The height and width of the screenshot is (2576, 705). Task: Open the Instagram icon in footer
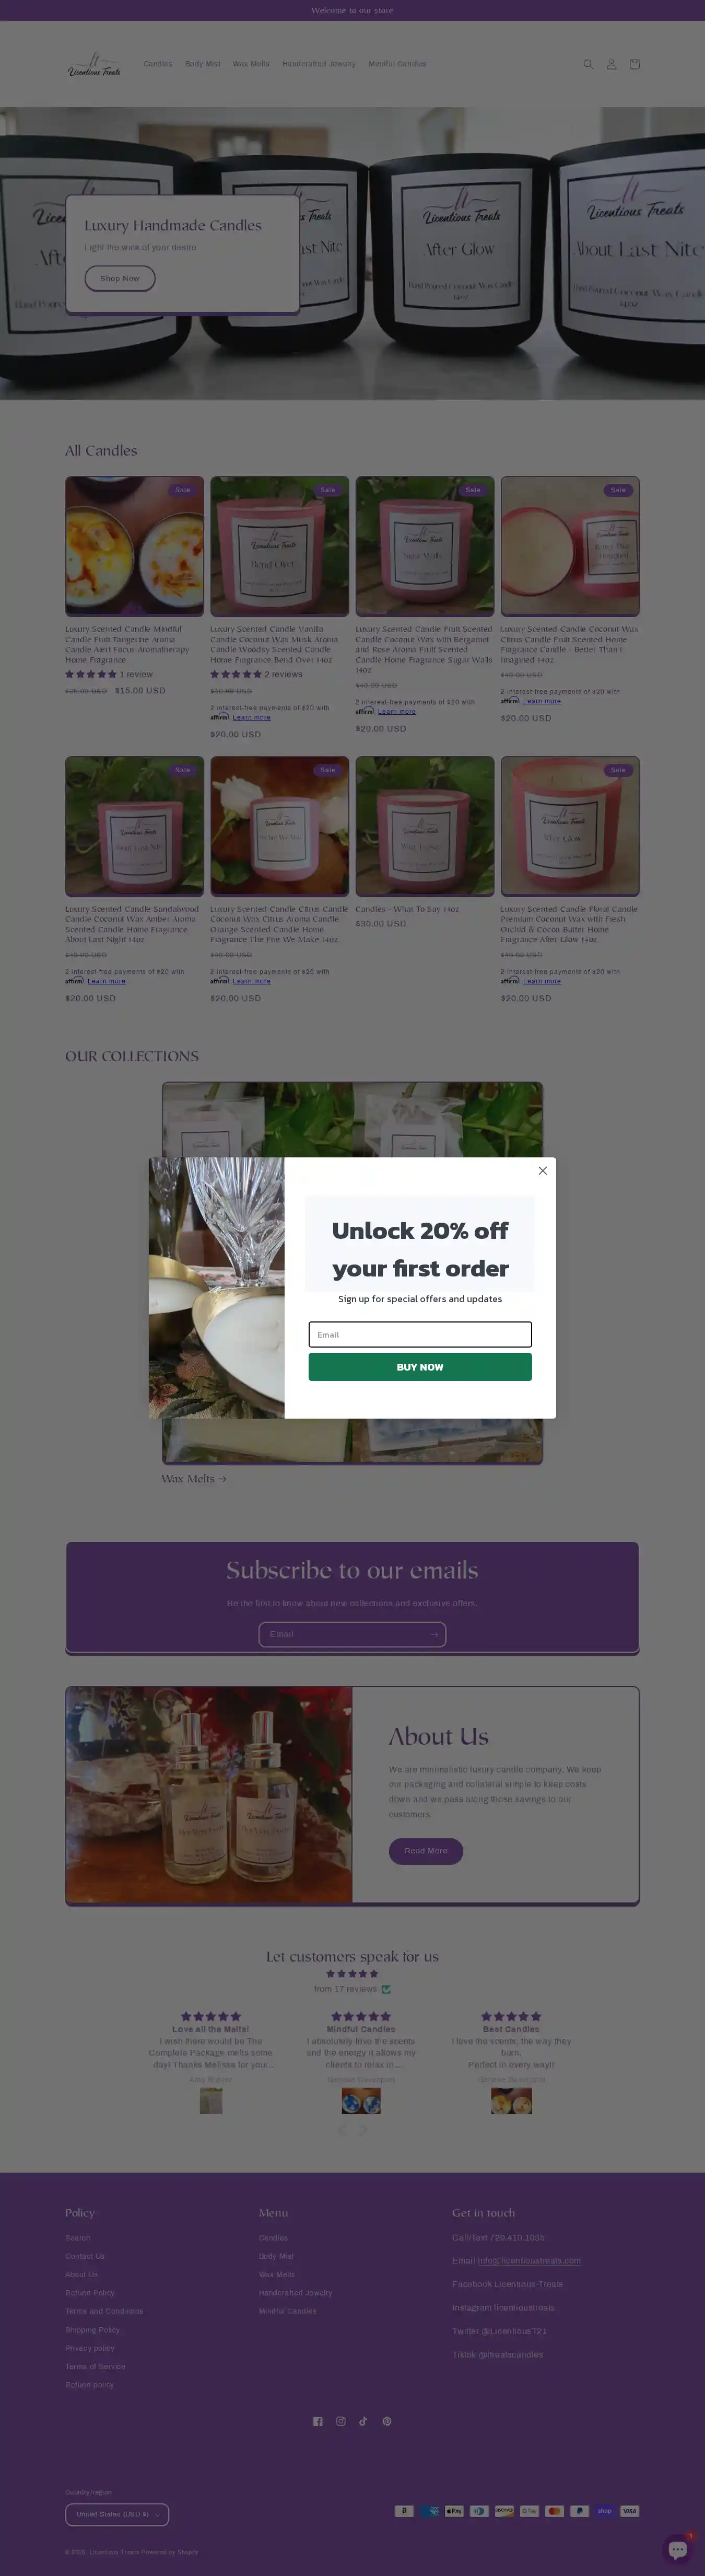[x=341, y=2421]
